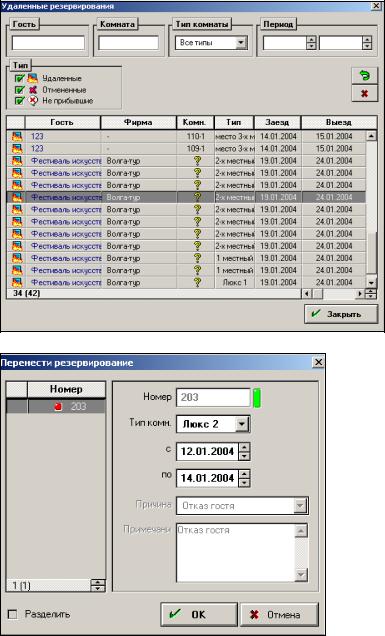Click the Комната input field

coord(128,43)
